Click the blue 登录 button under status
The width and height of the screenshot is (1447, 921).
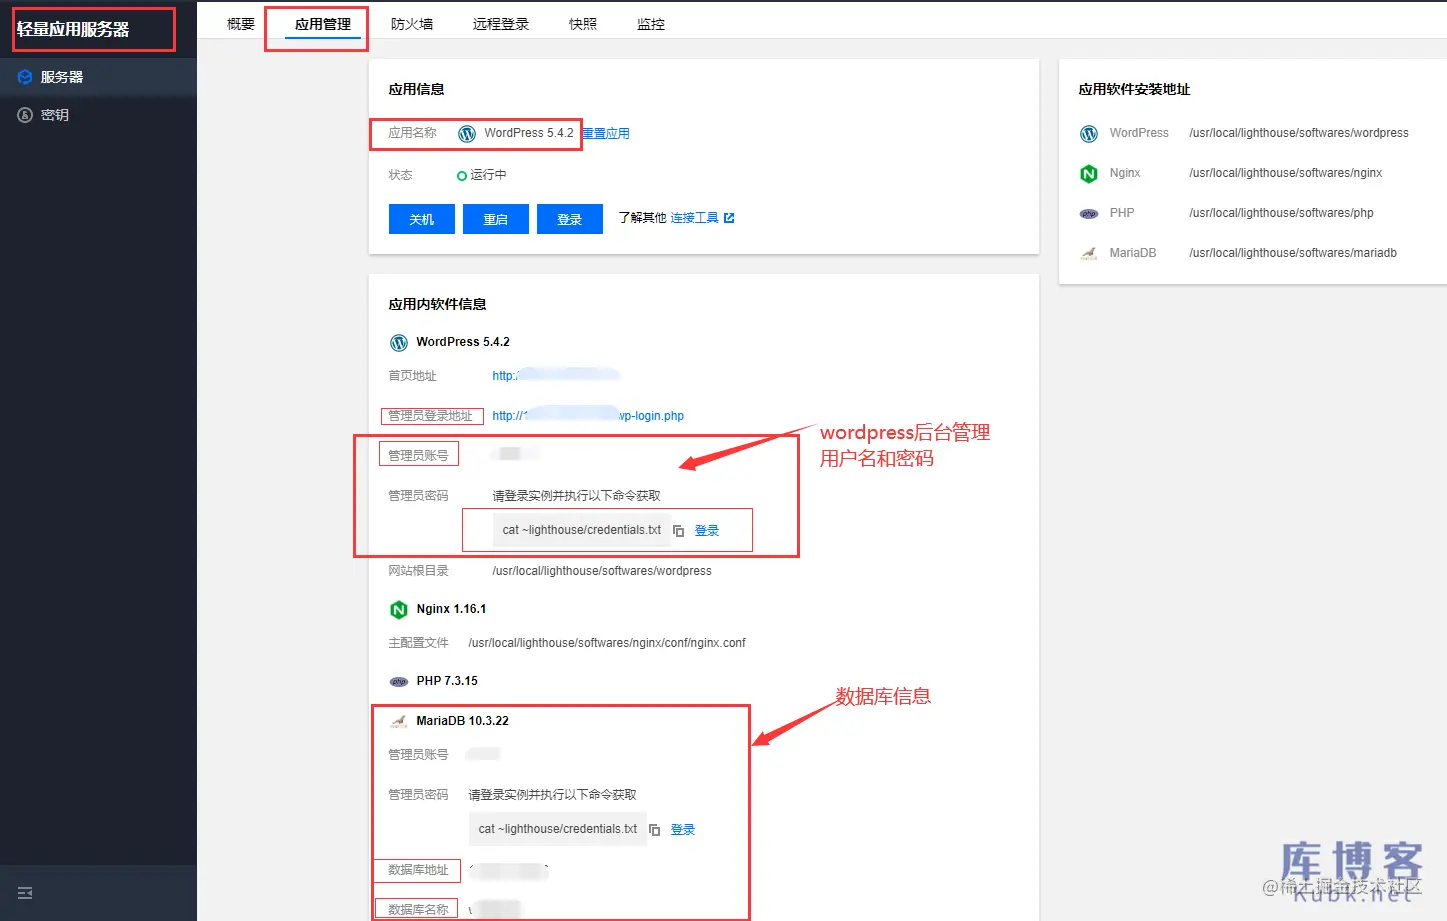[570, 219]
